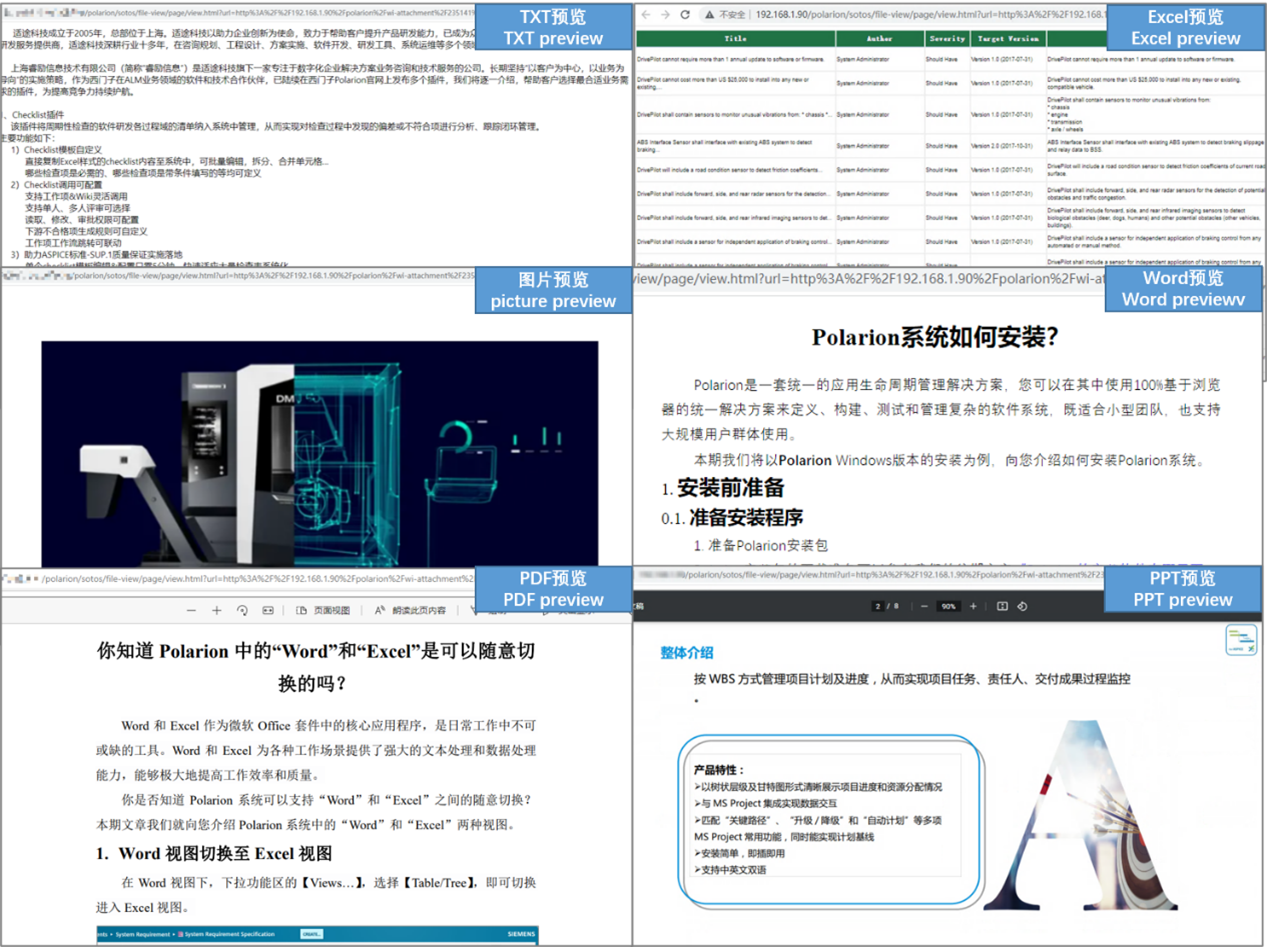This screenshot has height=947, width=1267.
Task: Click the read aloud icon in PDF toolbar
Action: 379,608
